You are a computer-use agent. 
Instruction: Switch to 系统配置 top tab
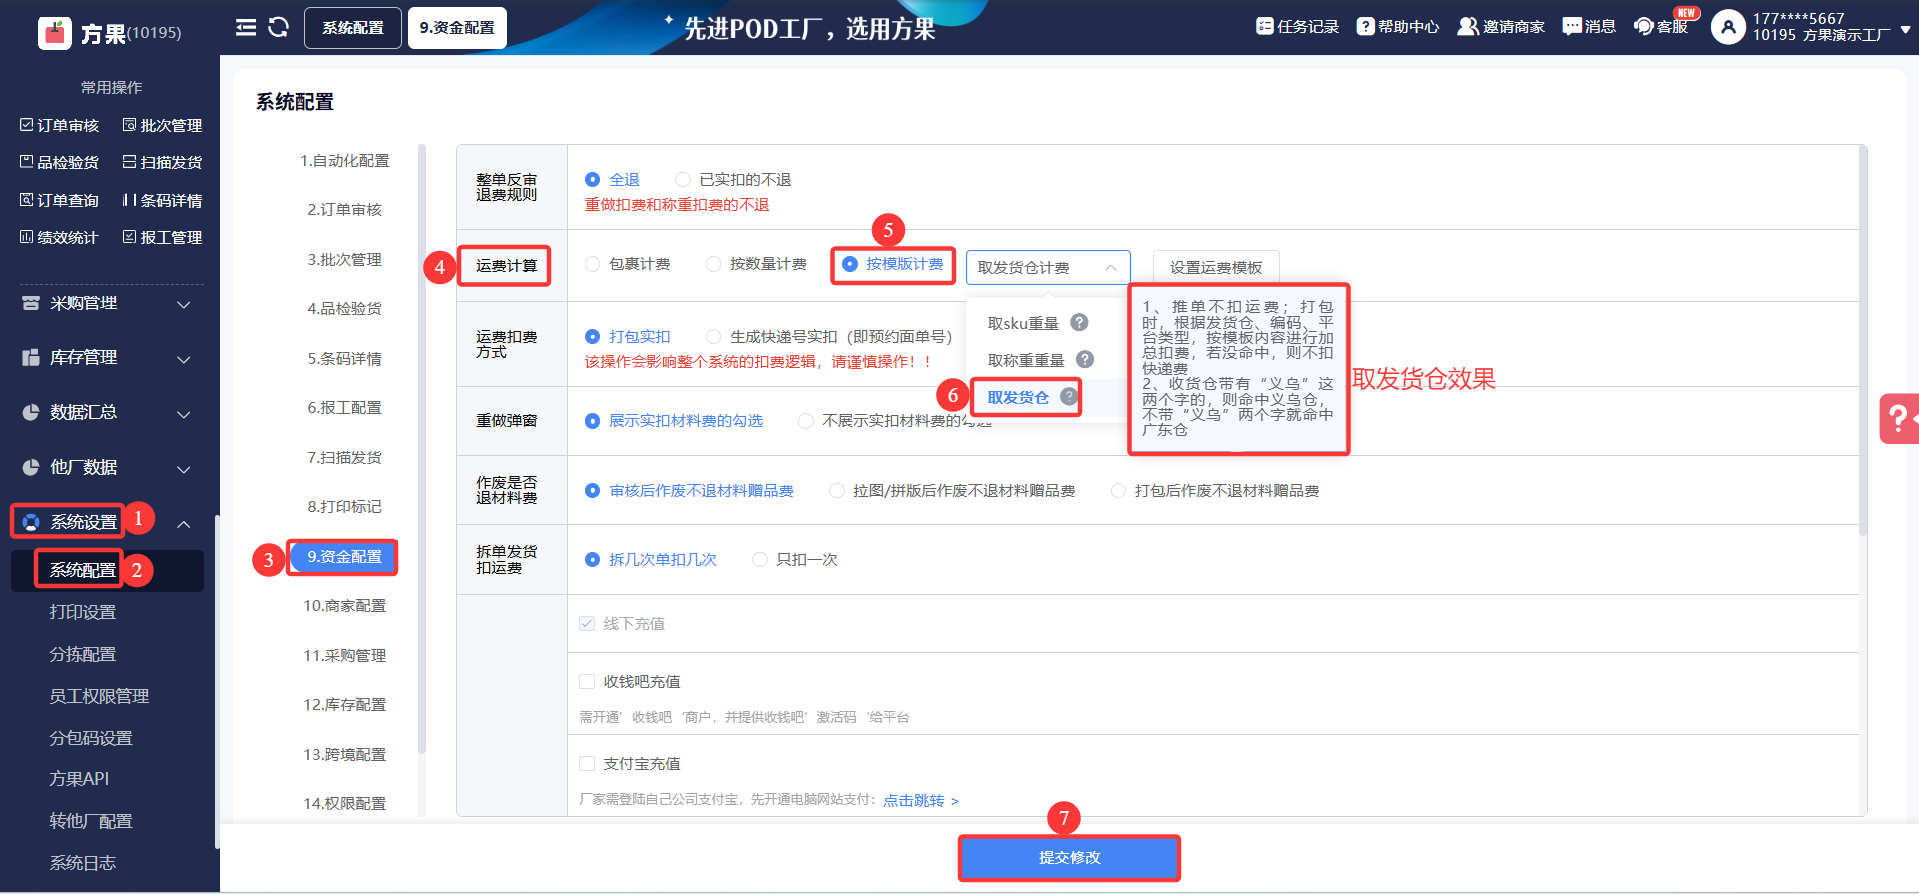[352, 28]
